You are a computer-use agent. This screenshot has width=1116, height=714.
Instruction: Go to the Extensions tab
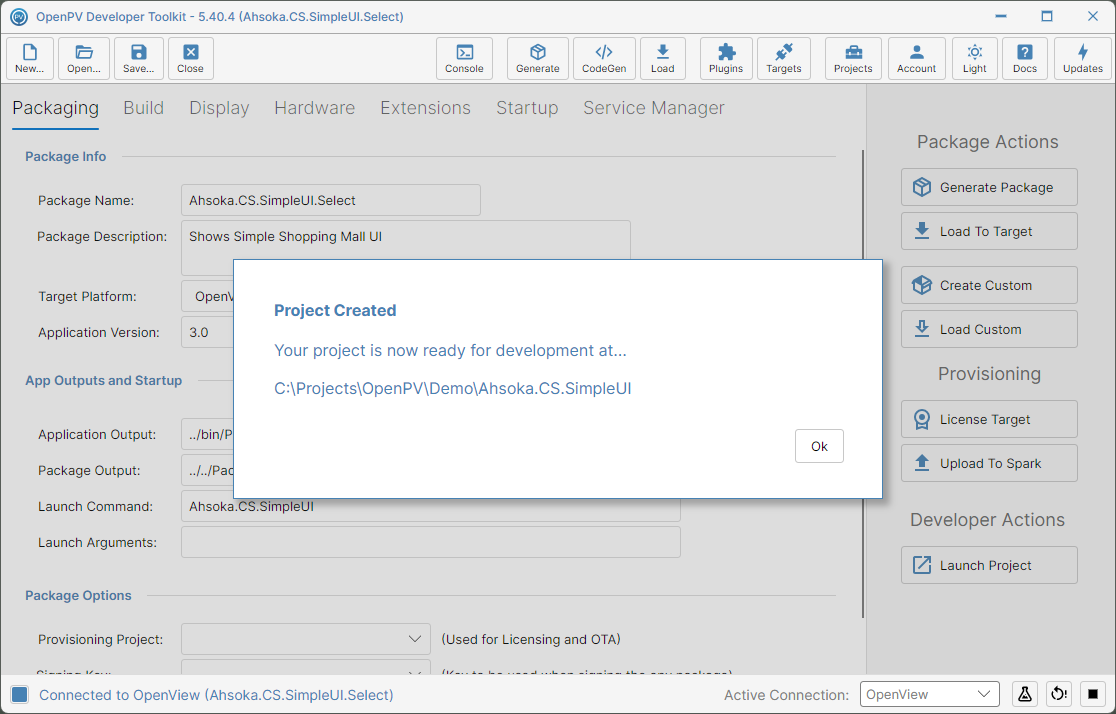426,108
